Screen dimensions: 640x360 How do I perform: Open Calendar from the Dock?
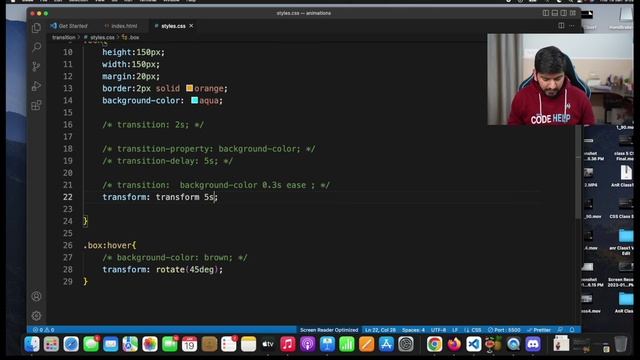pyautogui.click(x=189, y=344)
